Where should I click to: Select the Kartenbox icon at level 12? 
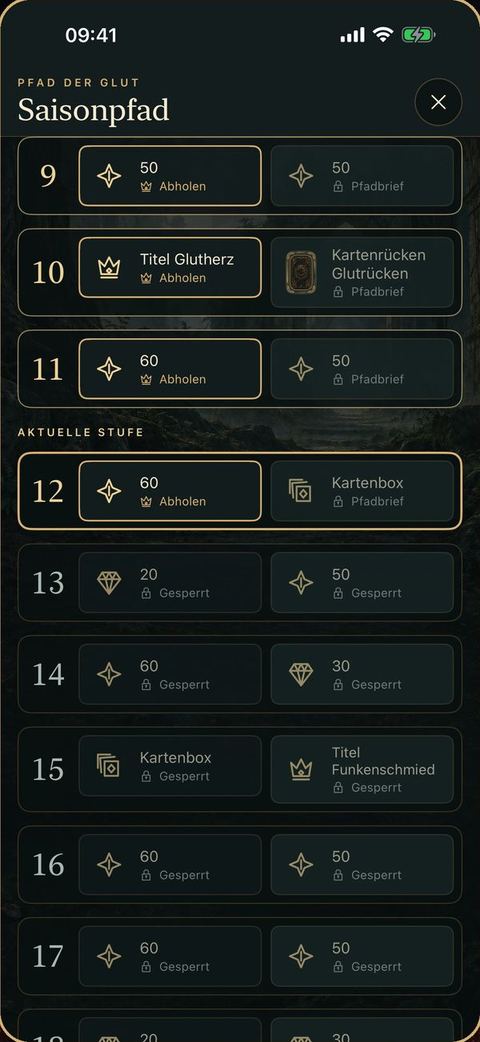[x=300, y=491]
